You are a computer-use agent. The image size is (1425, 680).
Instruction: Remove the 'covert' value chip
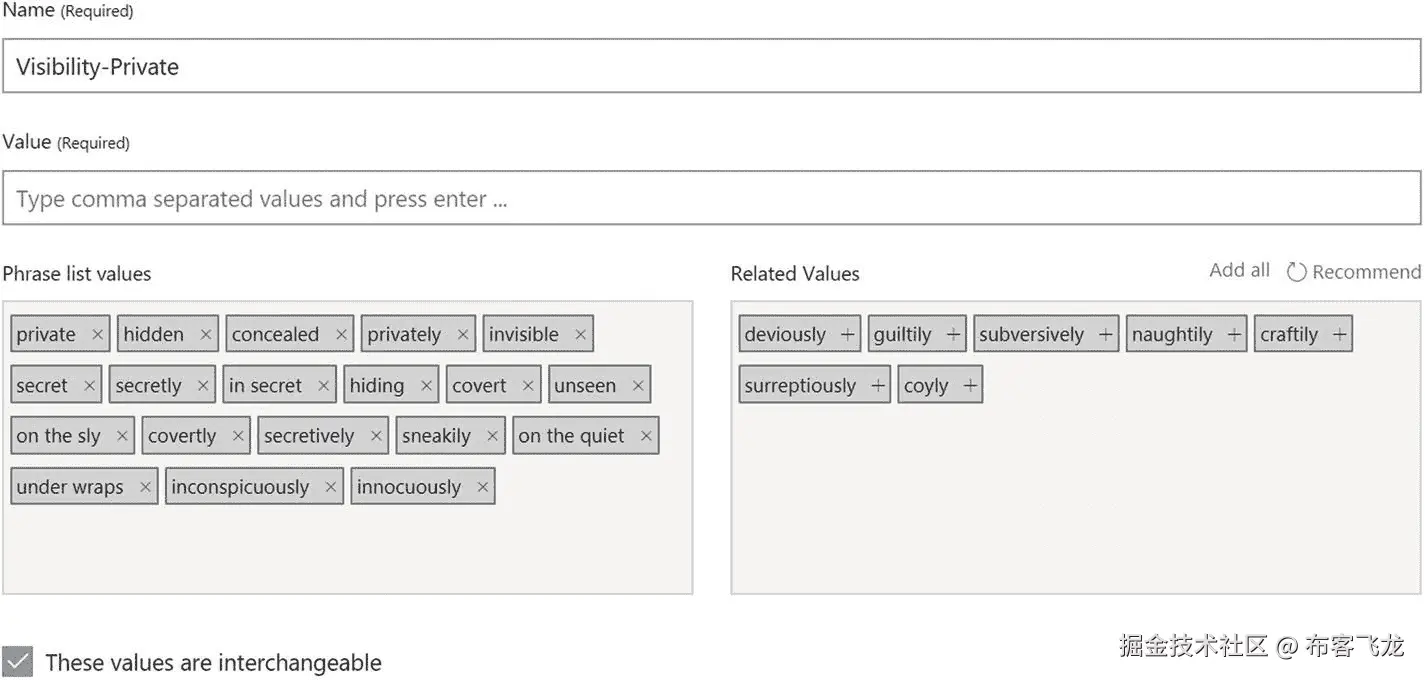pyautogui.click(x=528, y=386)
